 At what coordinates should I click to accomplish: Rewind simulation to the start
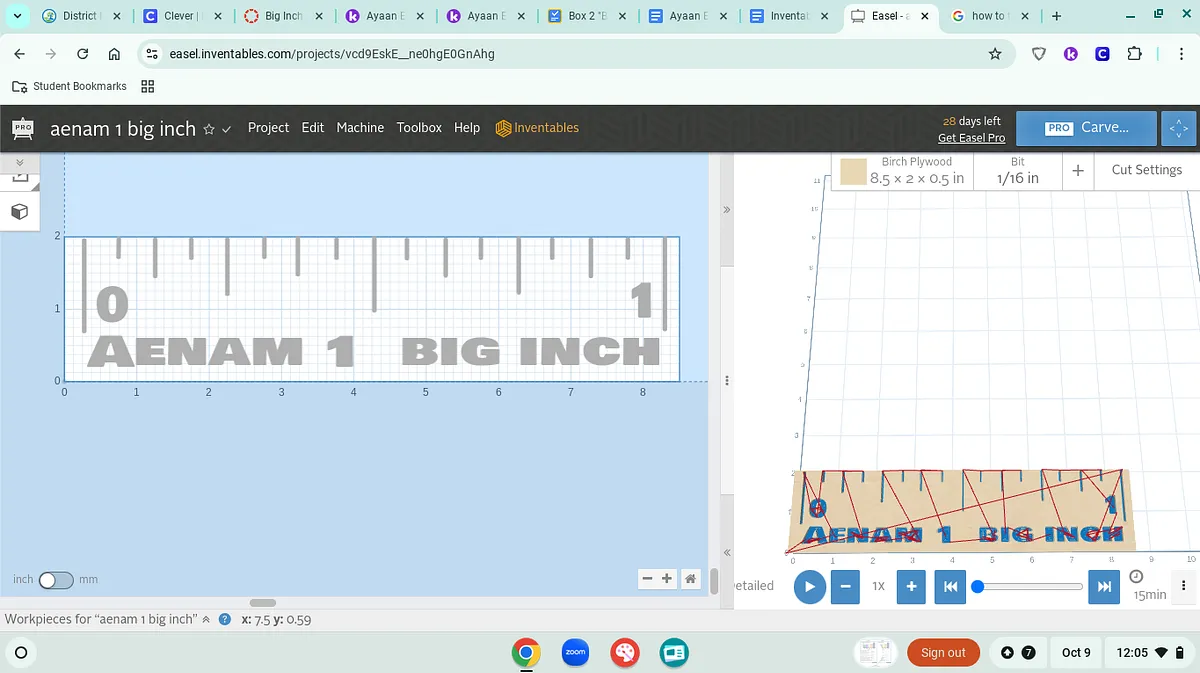(951, 587)
